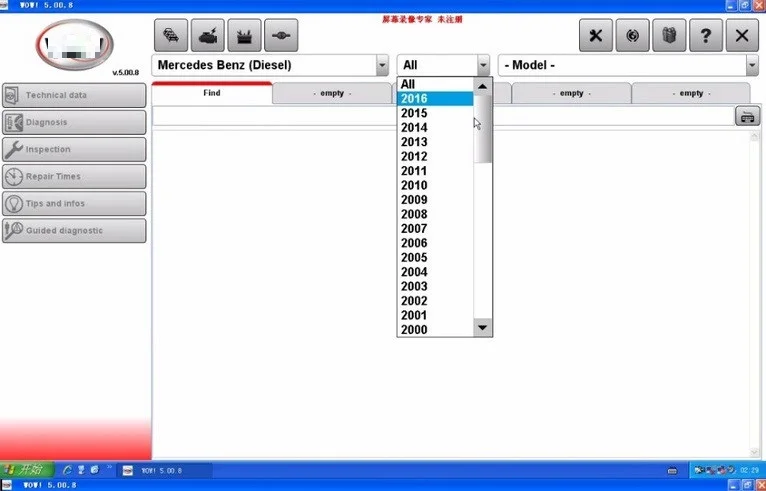The image size is (766, 491).
Task: Click the circular update arrows icon
Action: (x=633, y=36)
